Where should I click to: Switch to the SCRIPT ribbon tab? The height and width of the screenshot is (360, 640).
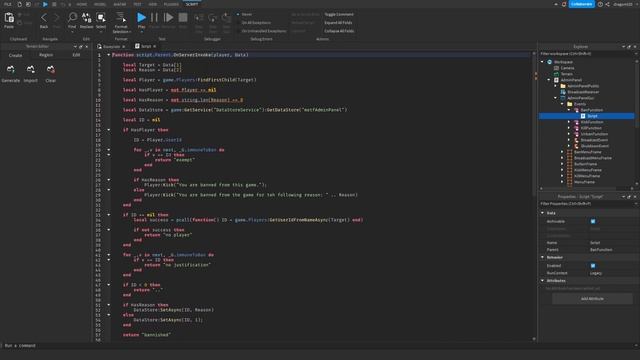192,4
